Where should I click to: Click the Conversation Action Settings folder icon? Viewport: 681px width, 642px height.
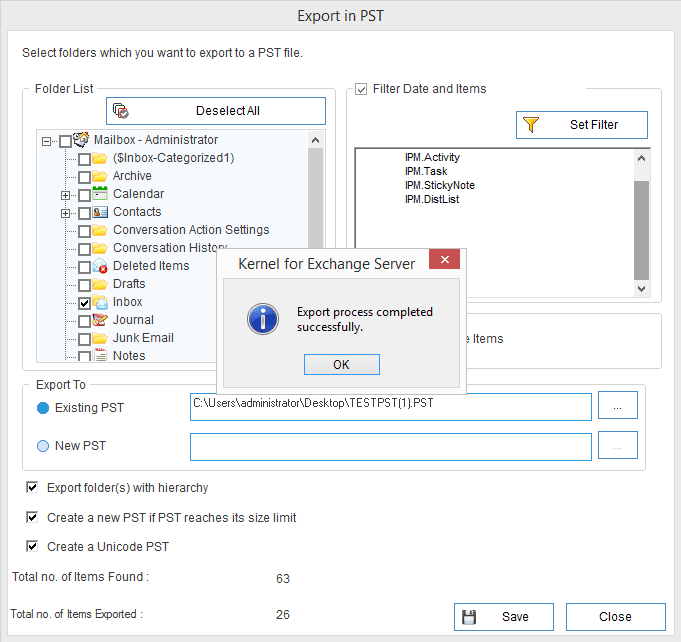click(100, 230)
